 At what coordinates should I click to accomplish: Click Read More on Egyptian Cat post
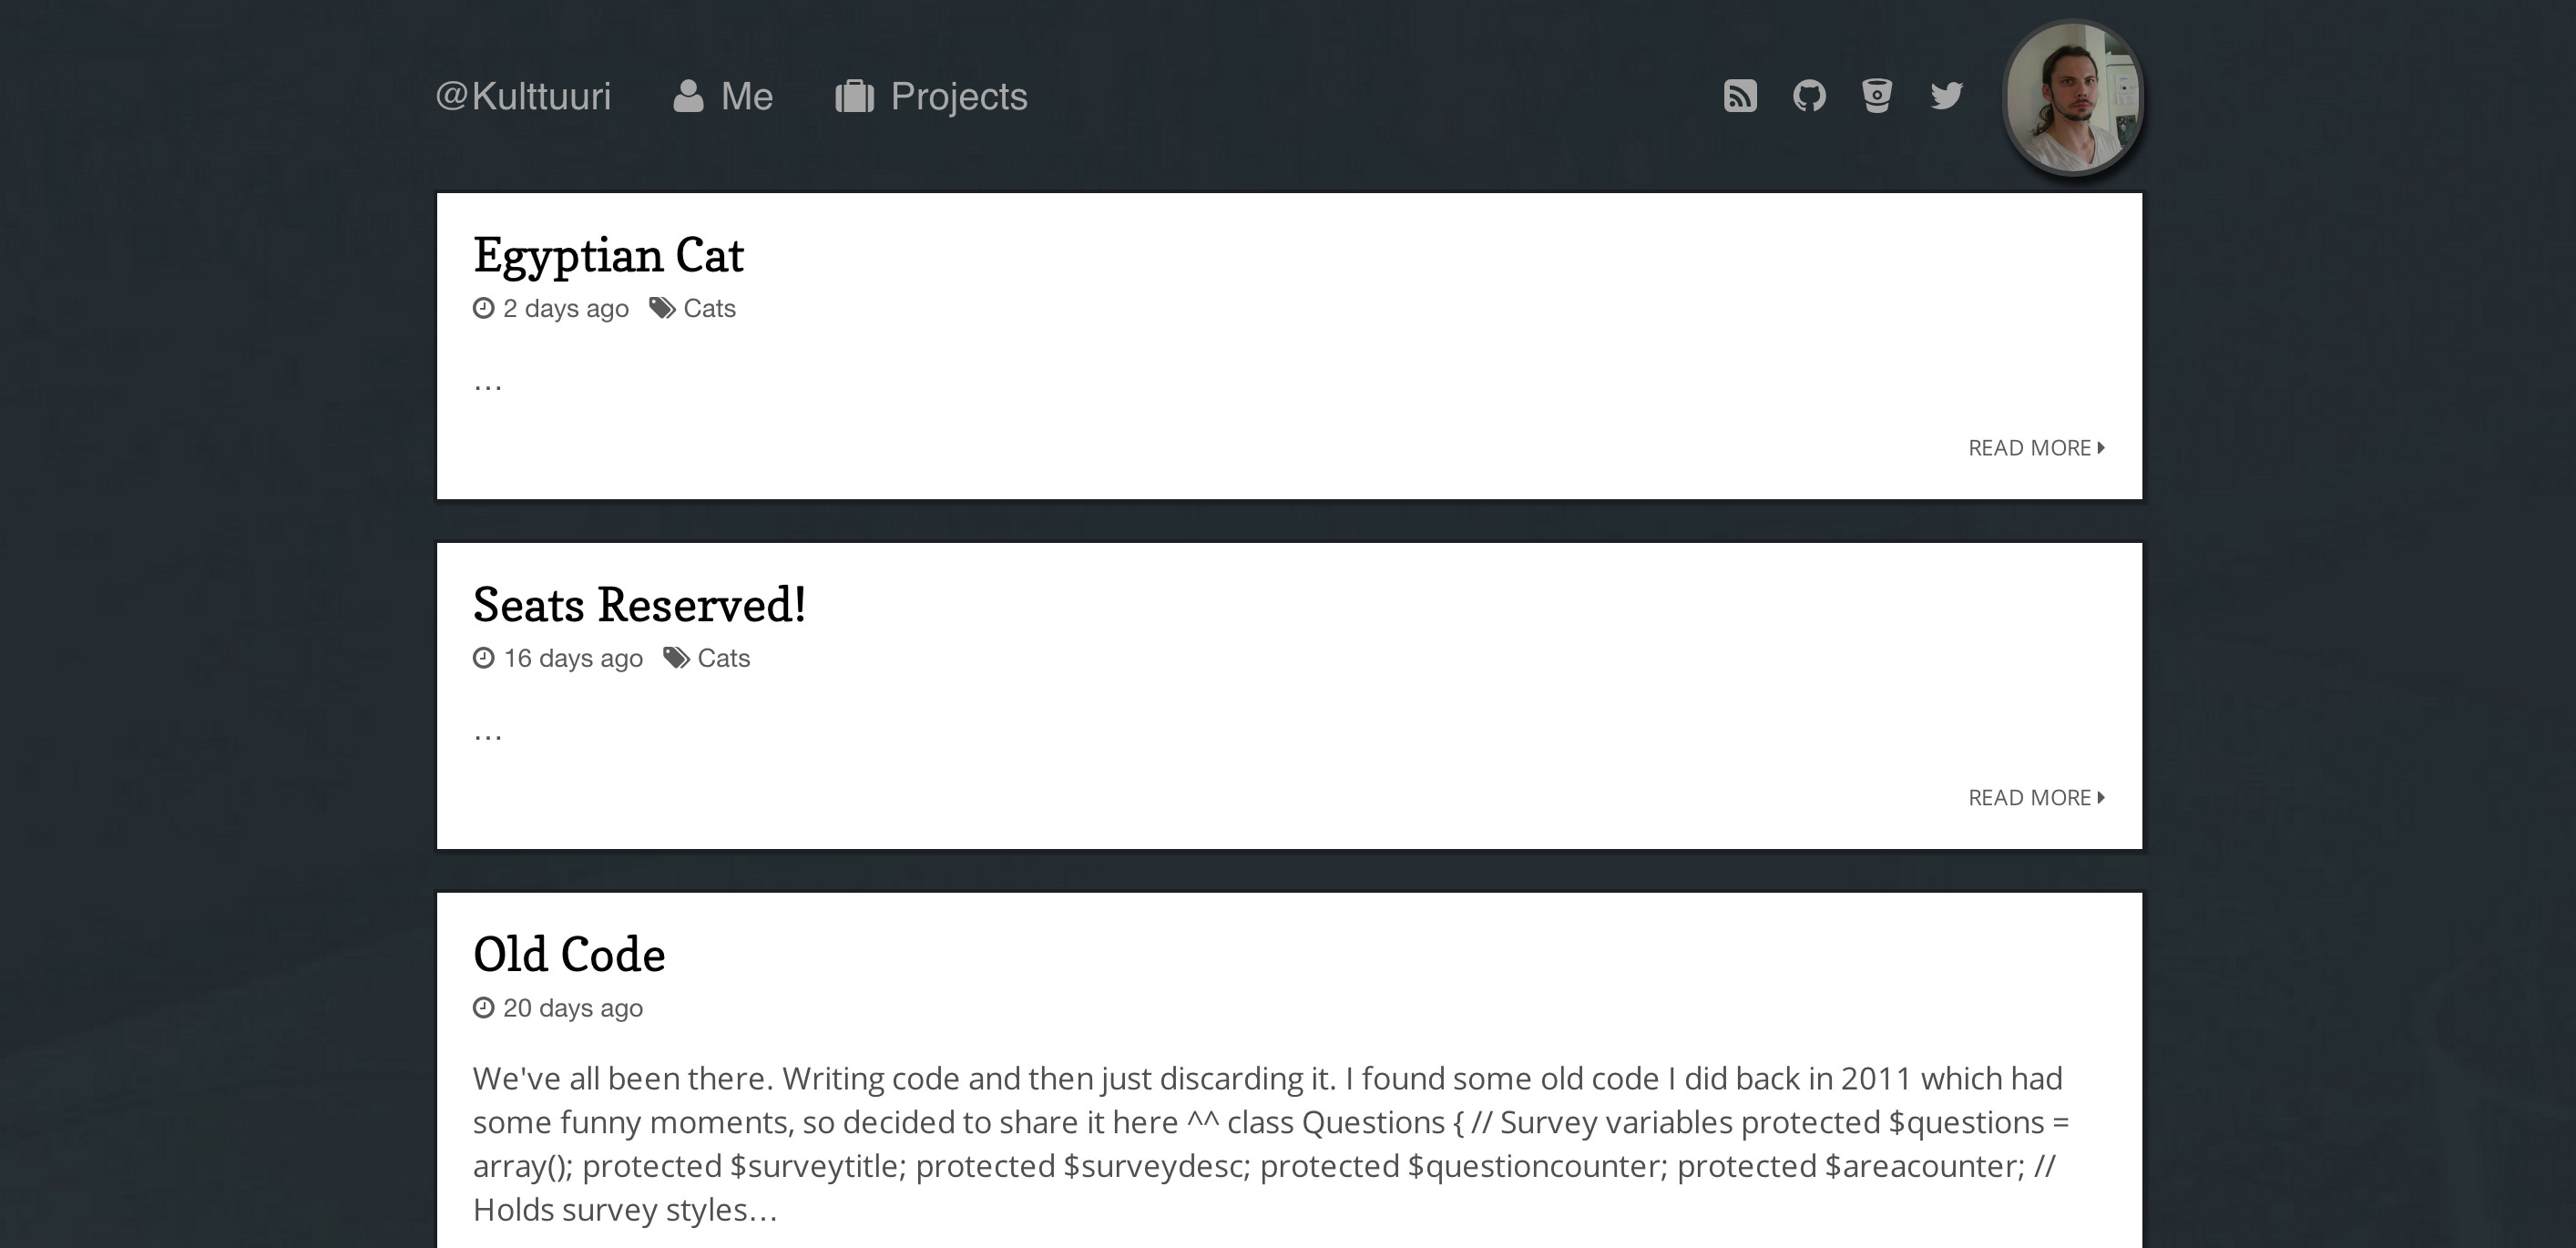[x=2036, y=448]
